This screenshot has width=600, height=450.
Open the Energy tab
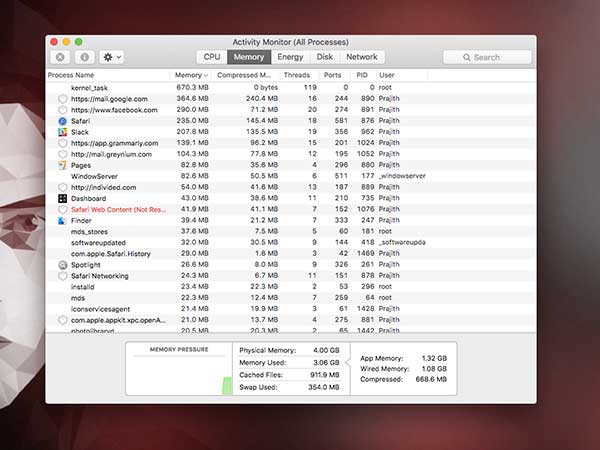290,57
